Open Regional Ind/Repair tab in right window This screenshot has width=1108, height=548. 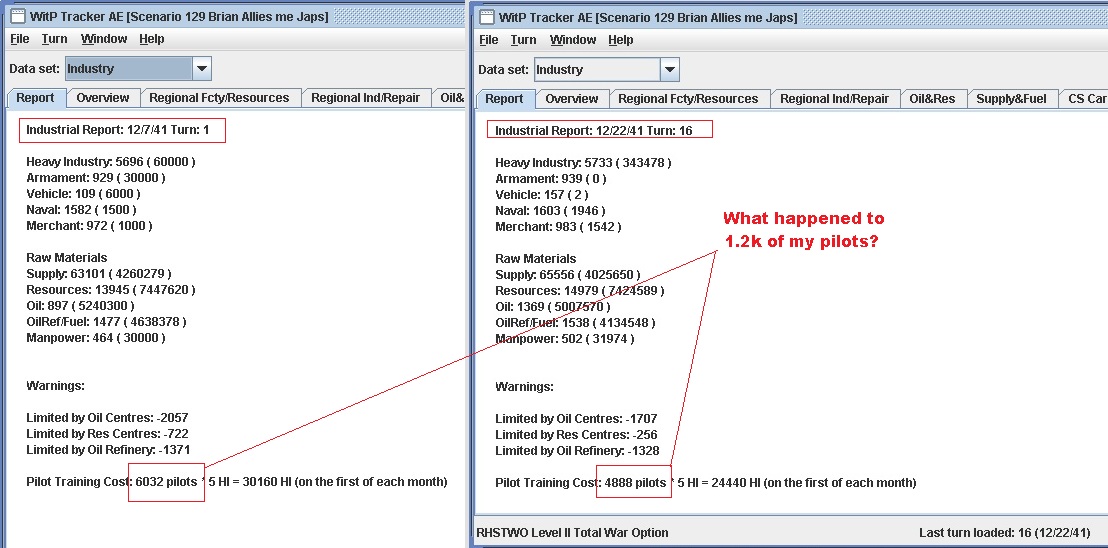pyautogui.click(x=835, y=98)
